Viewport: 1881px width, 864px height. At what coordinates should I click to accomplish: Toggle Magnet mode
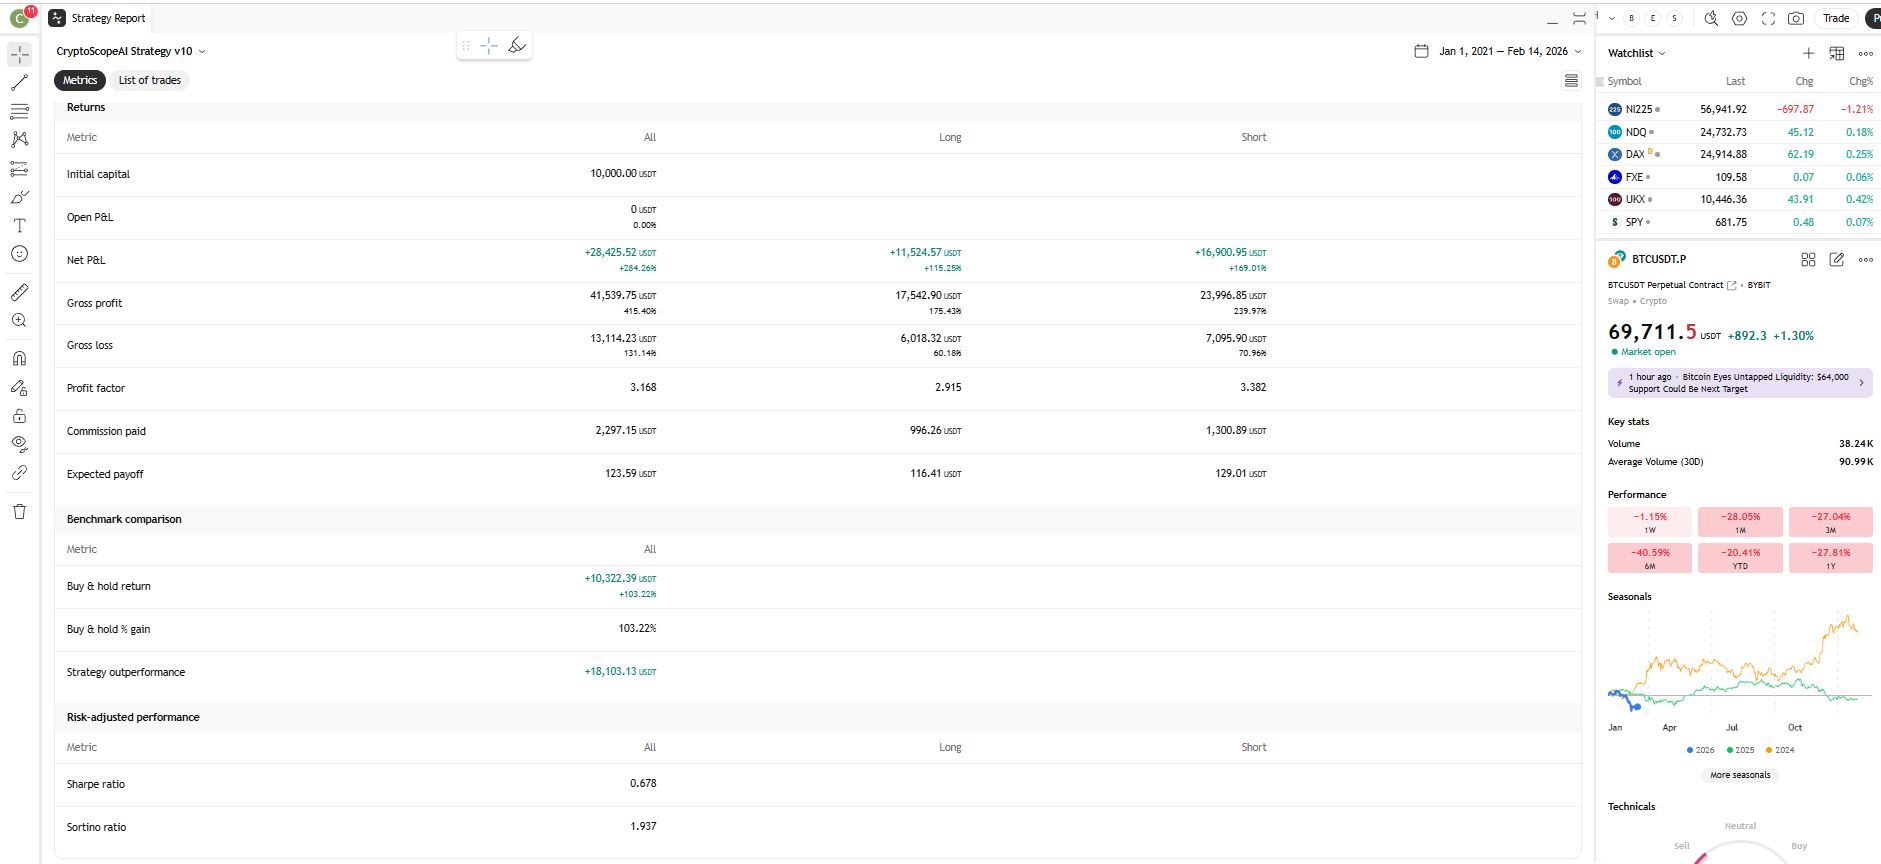click(19, 358)
